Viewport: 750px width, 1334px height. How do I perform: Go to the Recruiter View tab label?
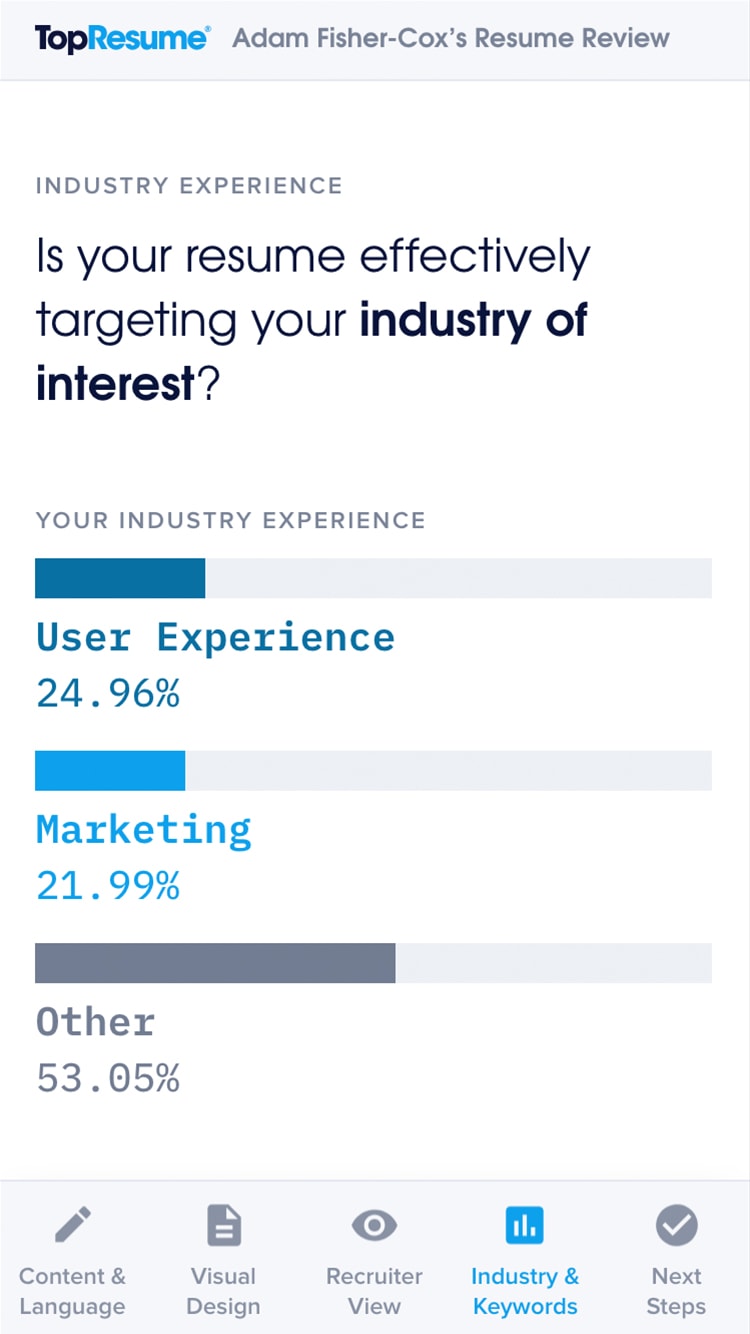pos(374,1291)
